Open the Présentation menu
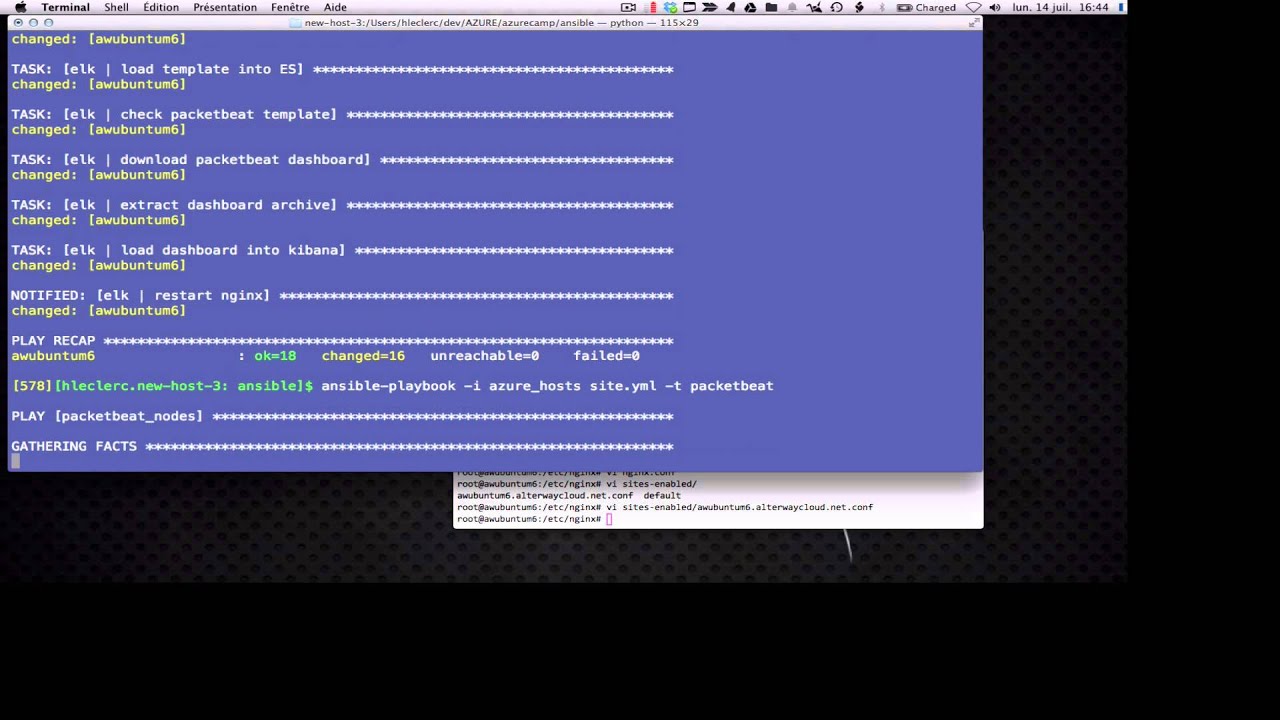1280x720 pixels. pos(225,7)
